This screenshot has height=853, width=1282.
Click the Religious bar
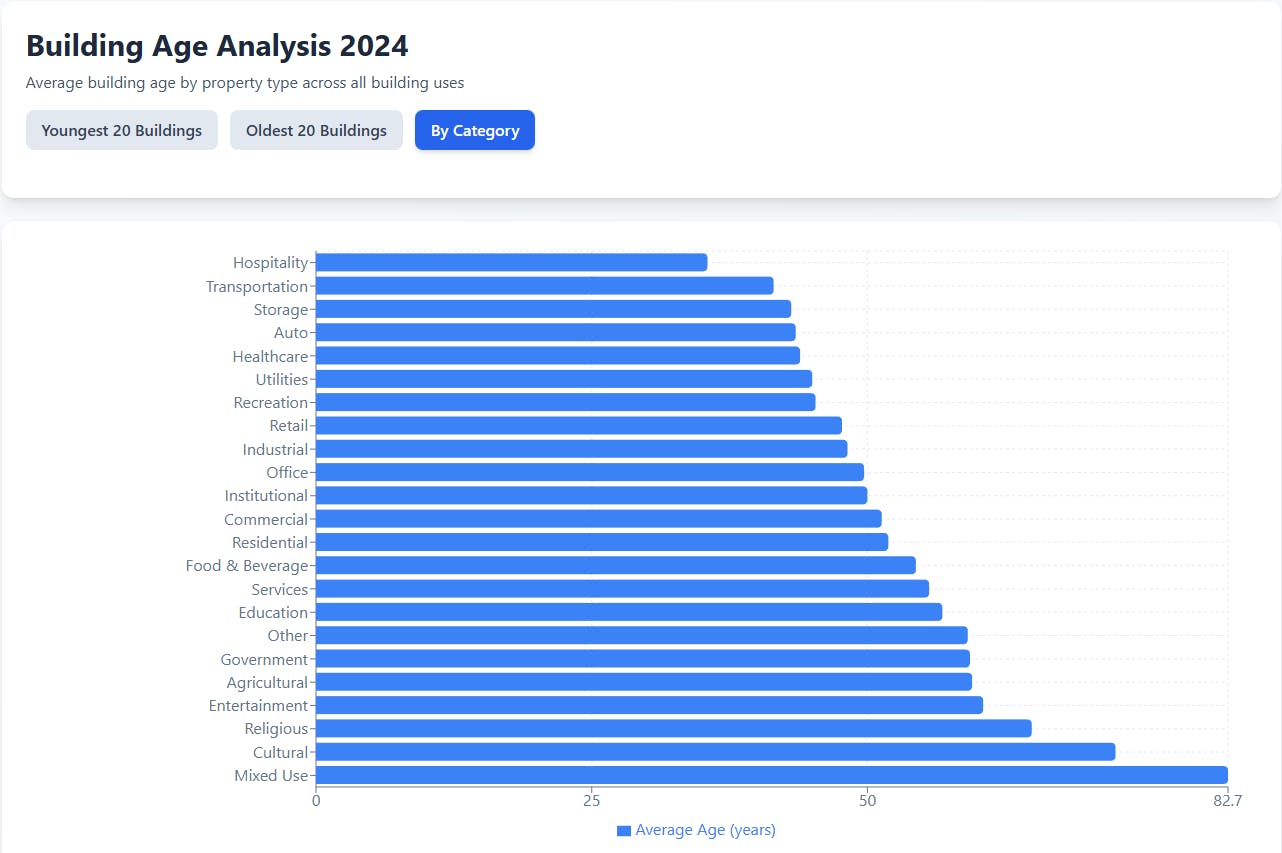pyautogui.click(x=673, y=728)
